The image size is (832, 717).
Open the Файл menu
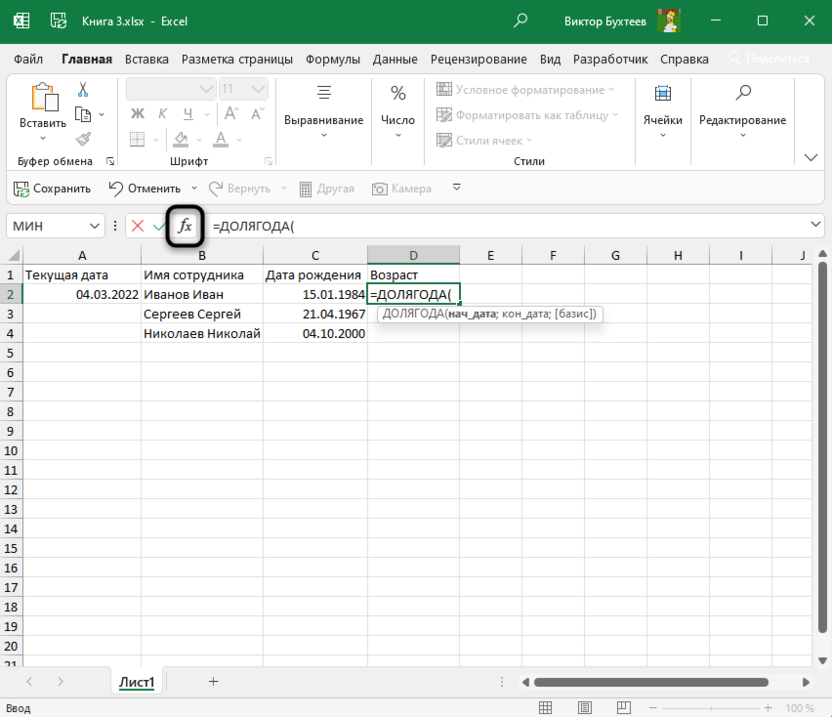click(x=28, y=59)
